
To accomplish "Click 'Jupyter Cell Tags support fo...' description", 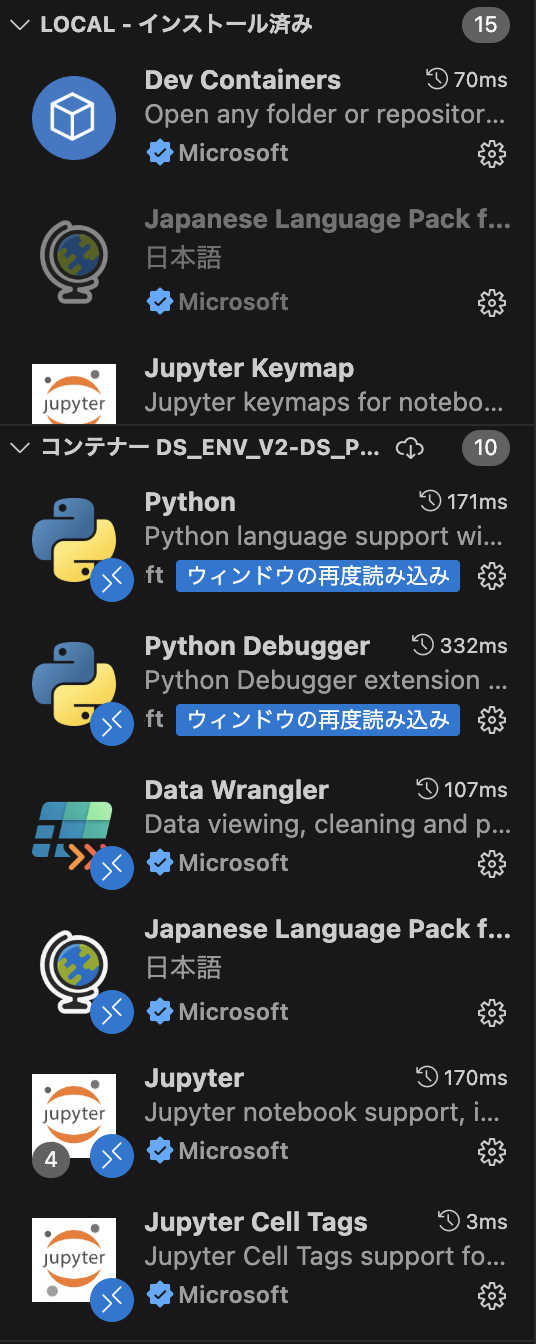I will coord(327,1258).
